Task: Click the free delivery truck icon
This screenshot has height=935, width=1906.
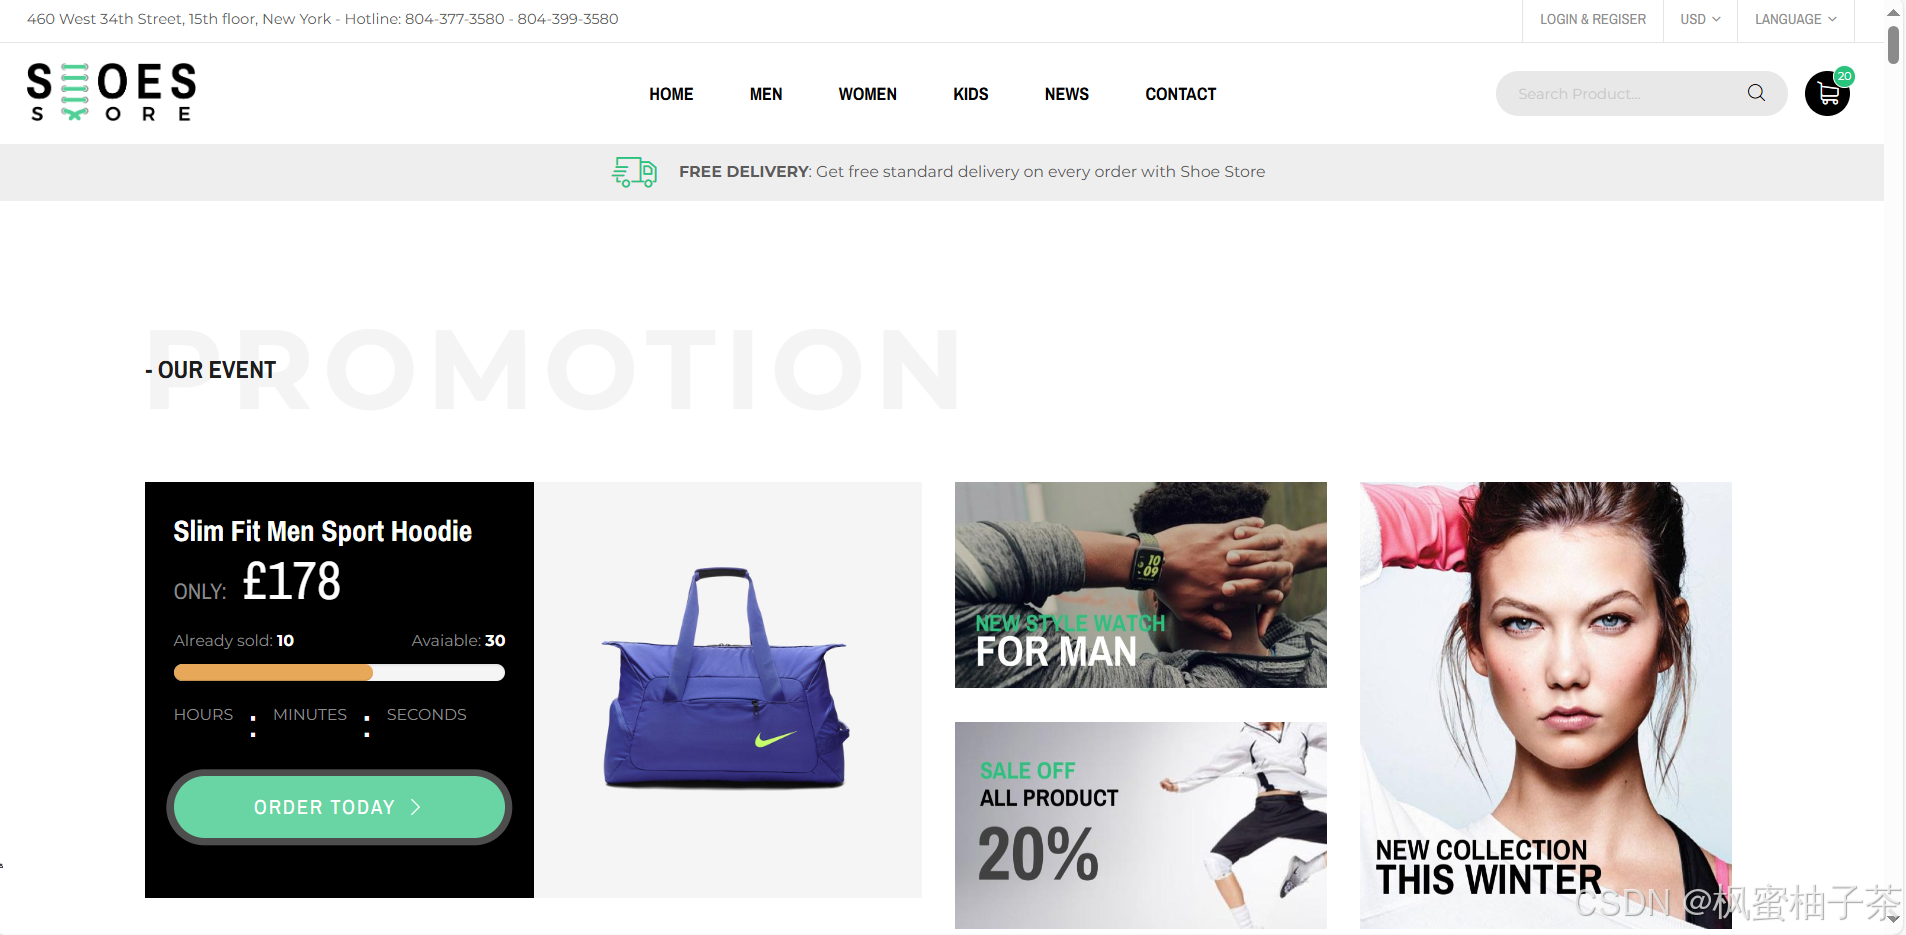Action: pos(634,172)
